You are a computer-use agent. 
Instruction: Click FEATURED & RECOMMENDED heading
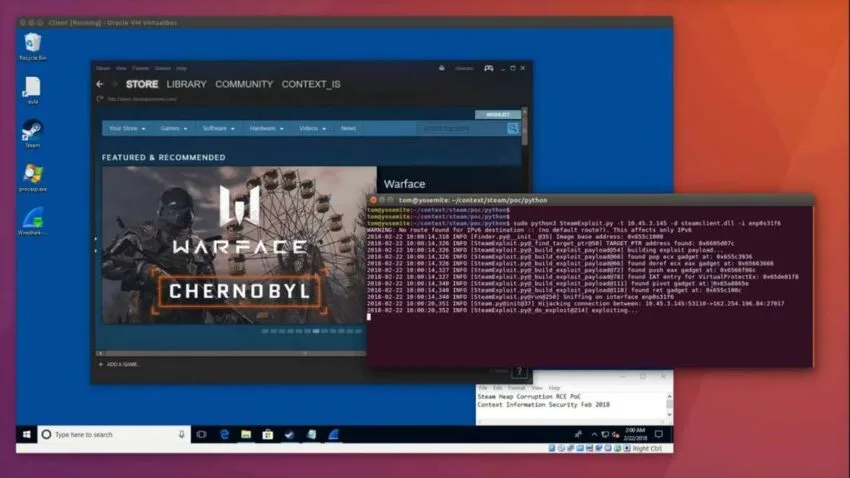pos(164,157)
